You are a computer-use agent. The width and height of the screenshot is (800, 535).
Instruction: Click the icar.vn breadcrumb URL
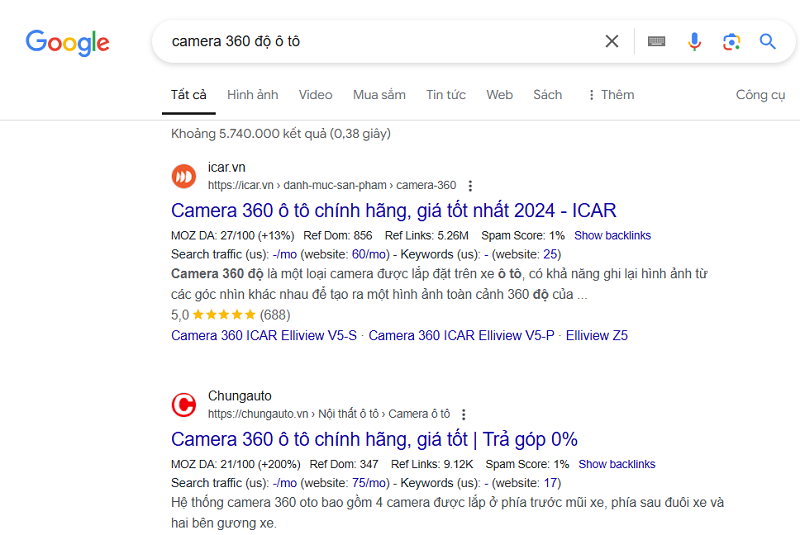[332, 185]
